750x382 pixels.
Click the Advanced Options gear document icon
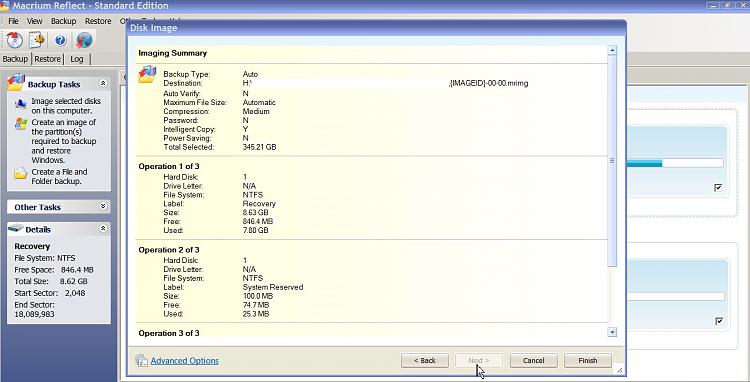click(x=142, y=360)
